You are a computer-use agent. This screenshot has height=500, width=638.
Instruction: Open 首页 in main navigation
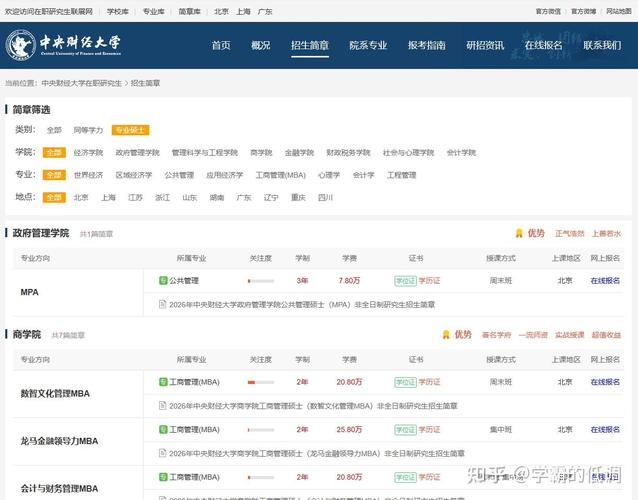(x=221, y=45)
